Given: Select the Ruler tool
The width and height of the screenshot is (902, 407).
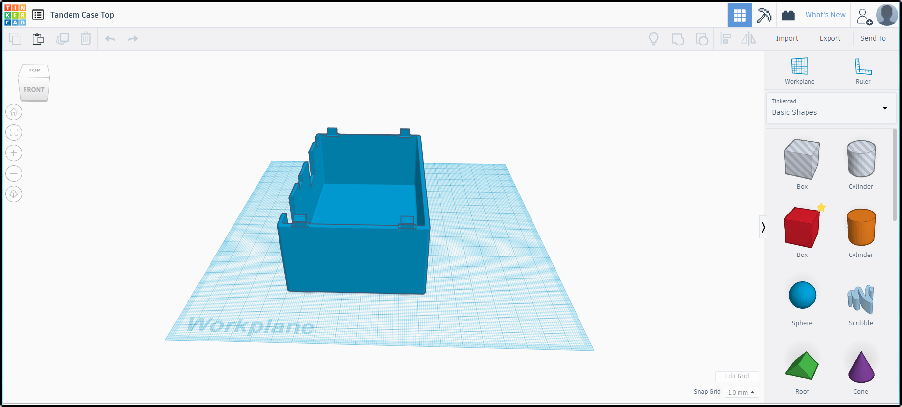Looking at the screenshot, I should click(x=863, y=71).
